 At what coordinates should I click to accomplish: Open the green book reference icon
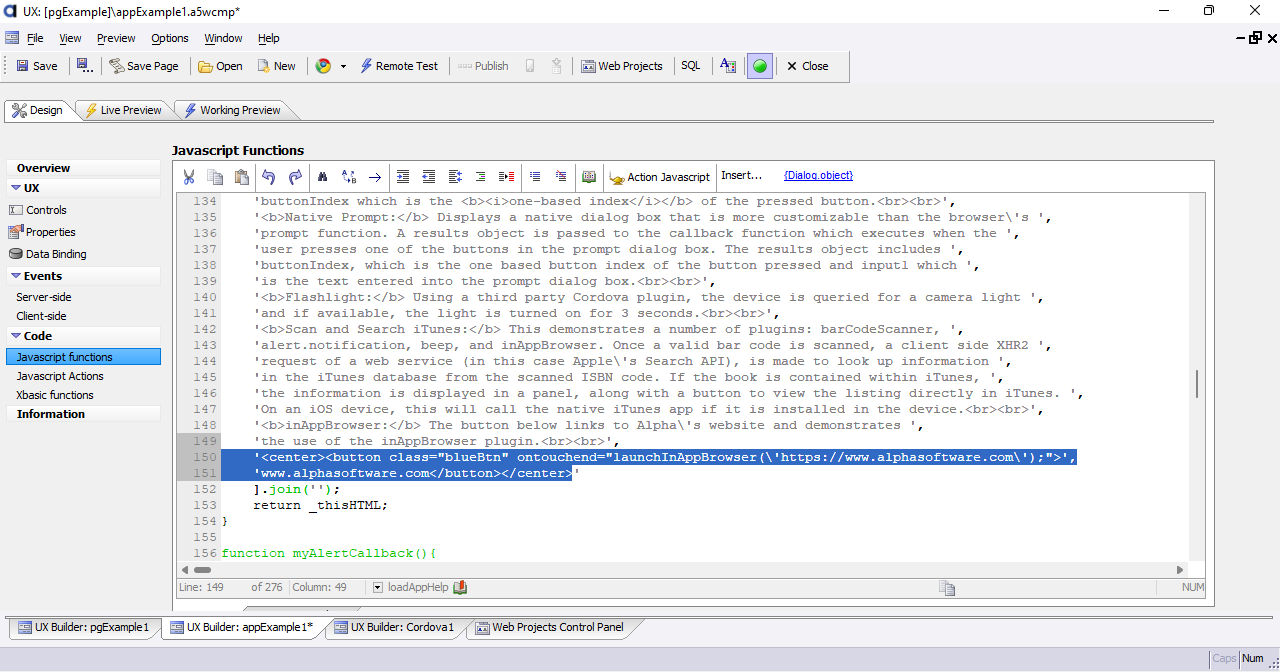[589, 176]
